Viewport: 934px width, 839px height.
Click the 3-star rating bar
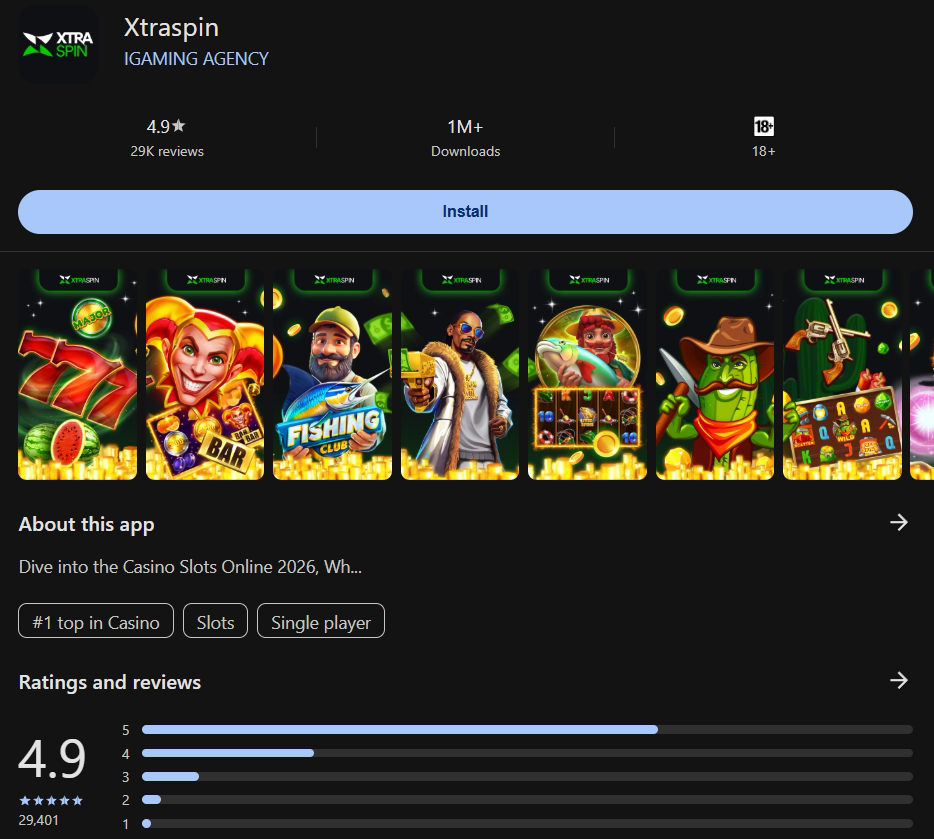click(527, 776)
